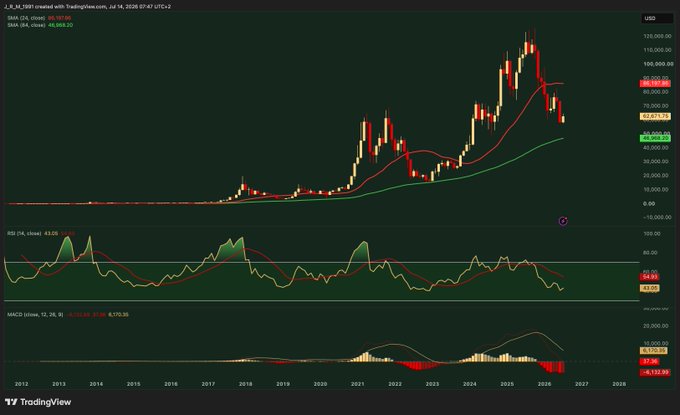The image size is (680, 415).
Task: Click the 2013 year on time axis
Action: [x=59, y=384]
